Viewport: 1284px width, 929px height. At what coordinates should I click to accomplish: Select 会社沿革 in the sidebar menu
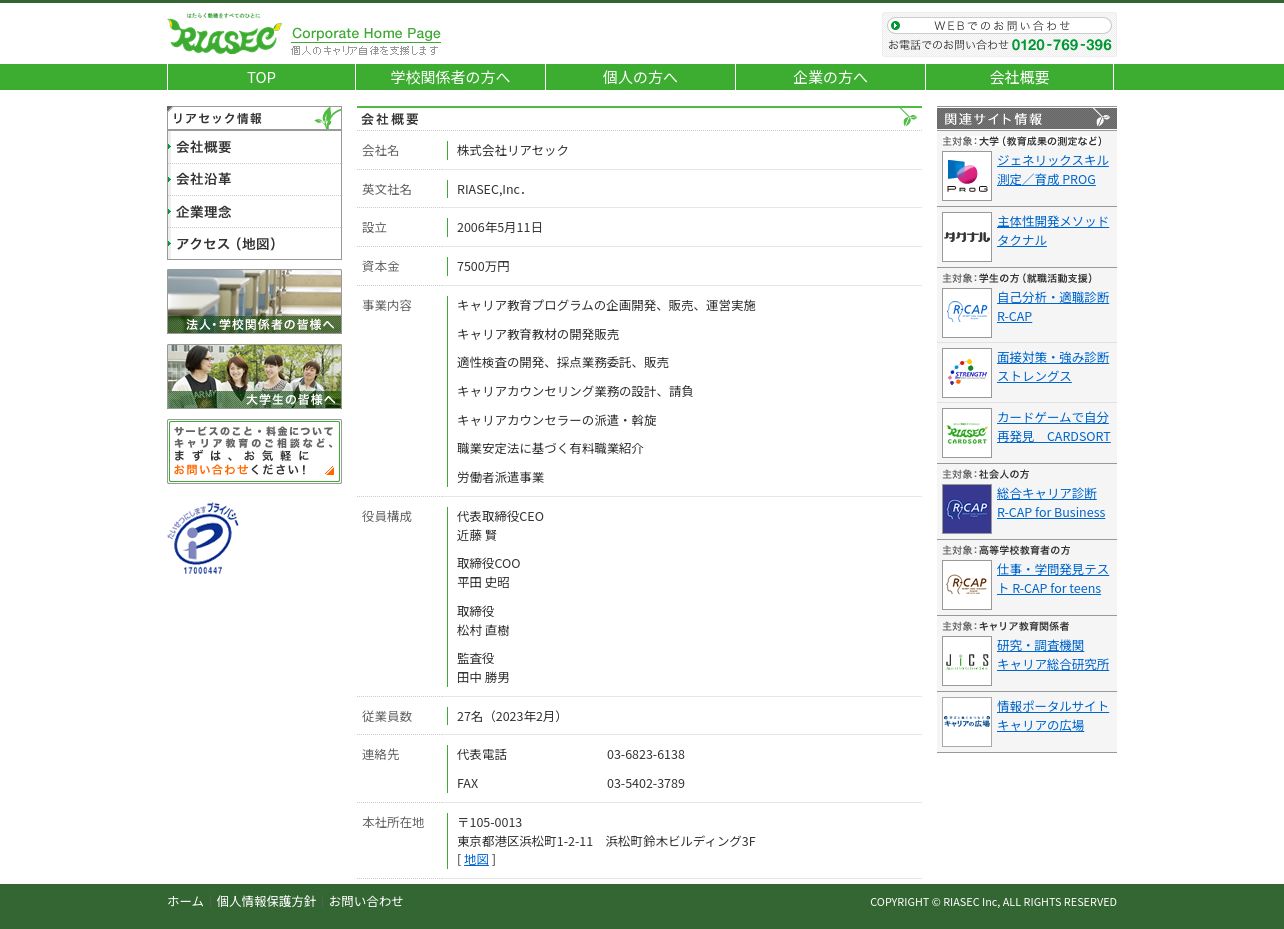pos(254,179)
